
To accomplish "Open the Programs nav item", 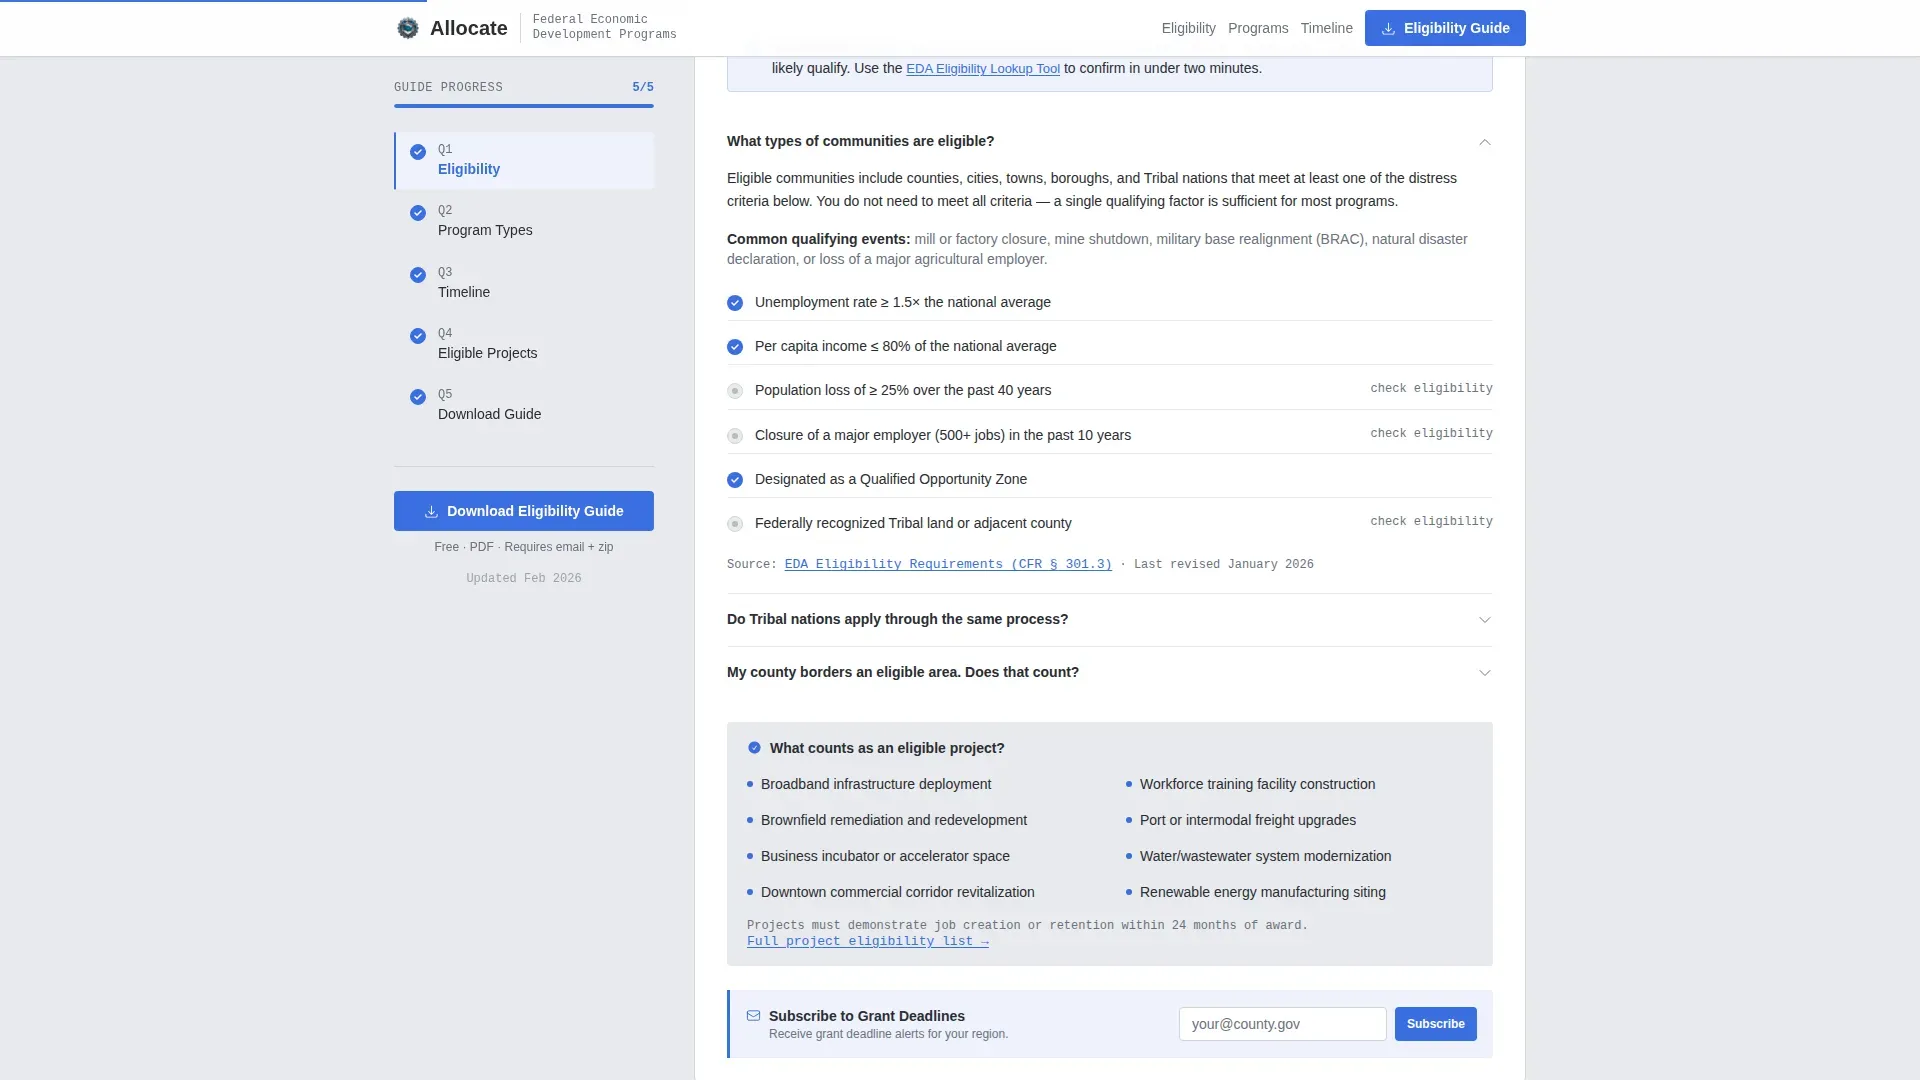I will (x=1258, y=28).
